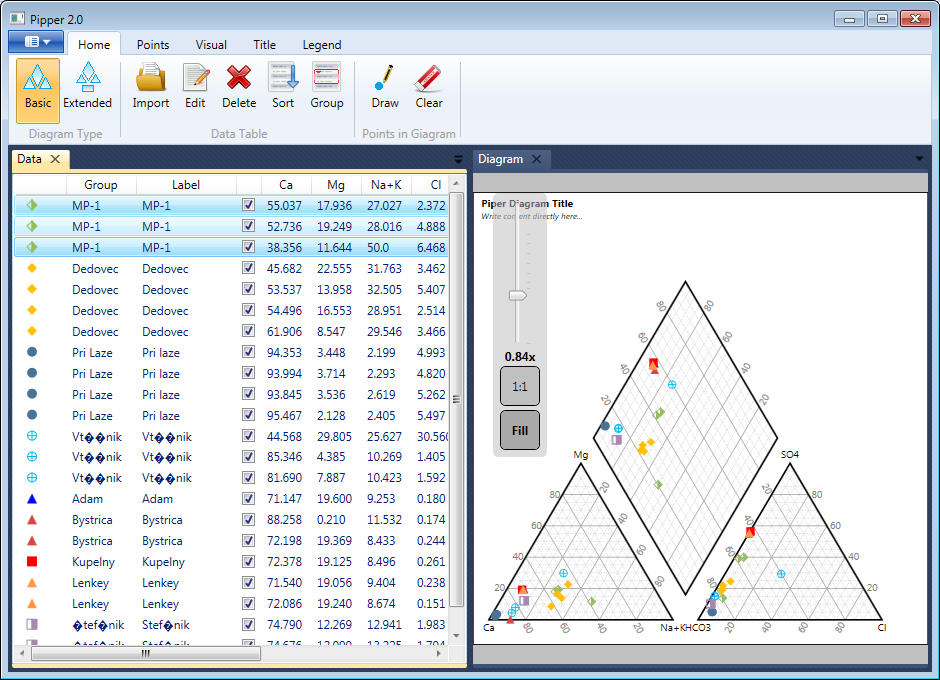The width and height of the screenshot is (940, 680).
Task: Click the scroll right arrow of data table
Action: (x=439, y=654)
